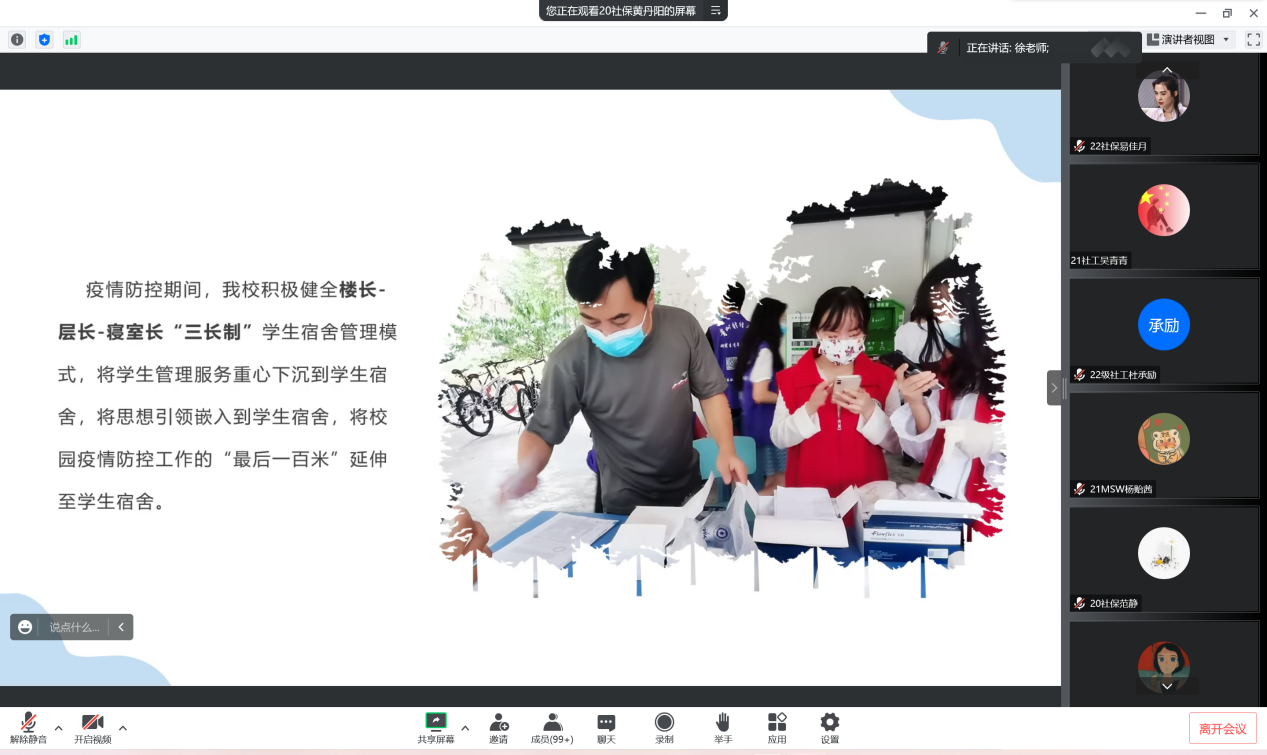This screenshot has width=1267, height=755.
Task: Open the 聊天 chat panel
Action: pyautogui.click(x=606, y=728)
